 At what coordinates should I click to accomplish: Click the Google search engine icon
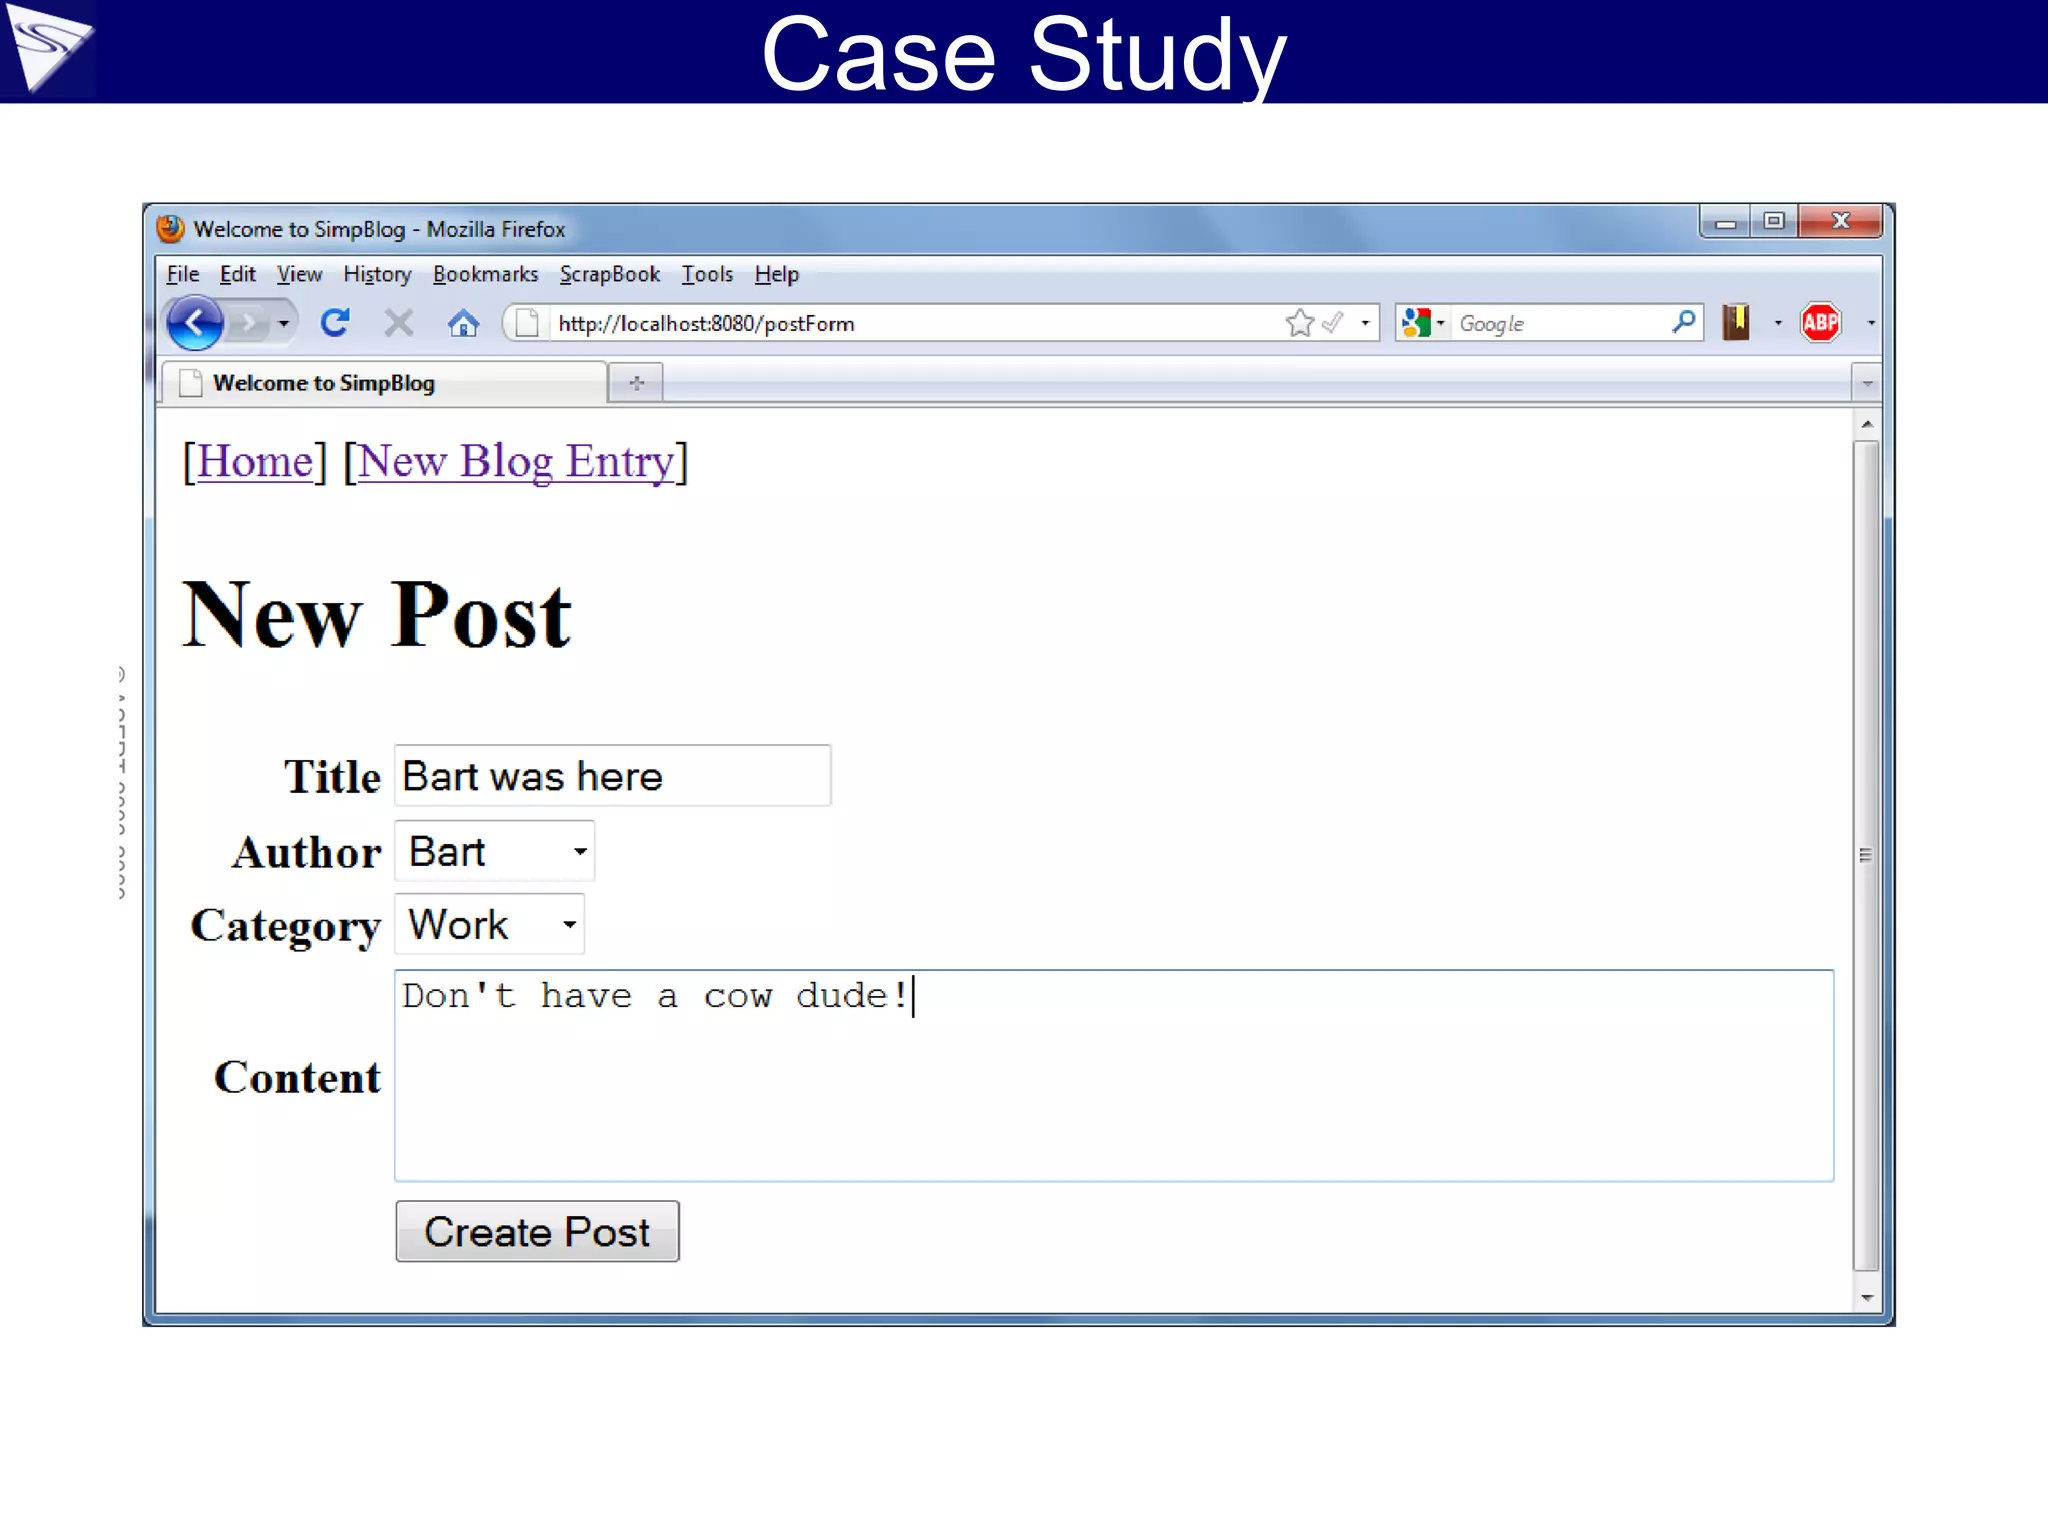pos(1415,322)
